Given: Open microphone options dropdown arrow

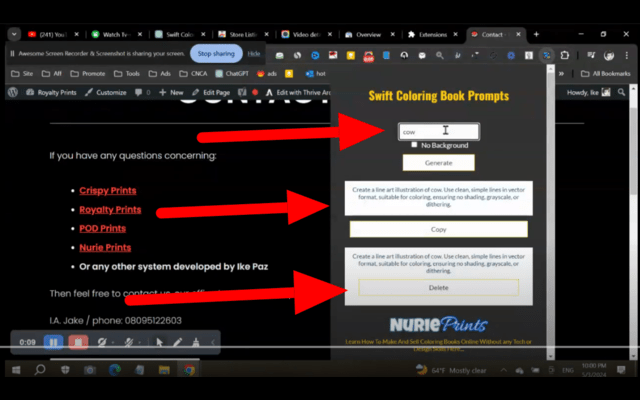Looking at the screenshot, I should [139, 342].
